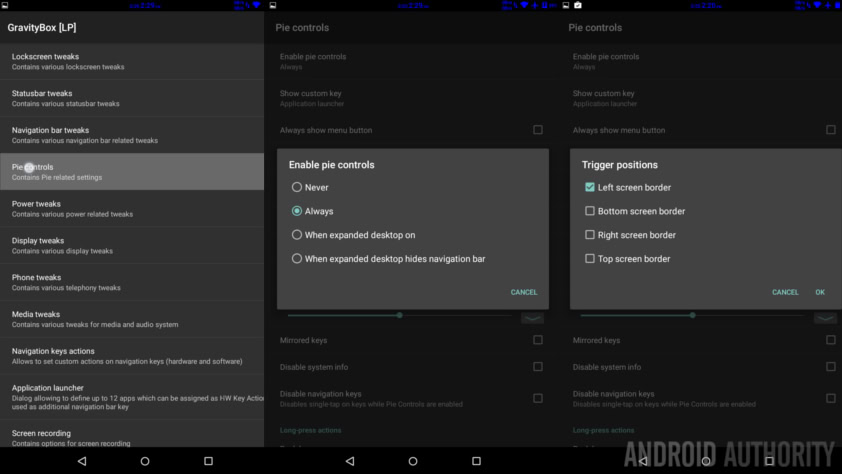Tap Home circle icon in middle screen
This screenshot has height=474, width=842.
tap(413, 461)
